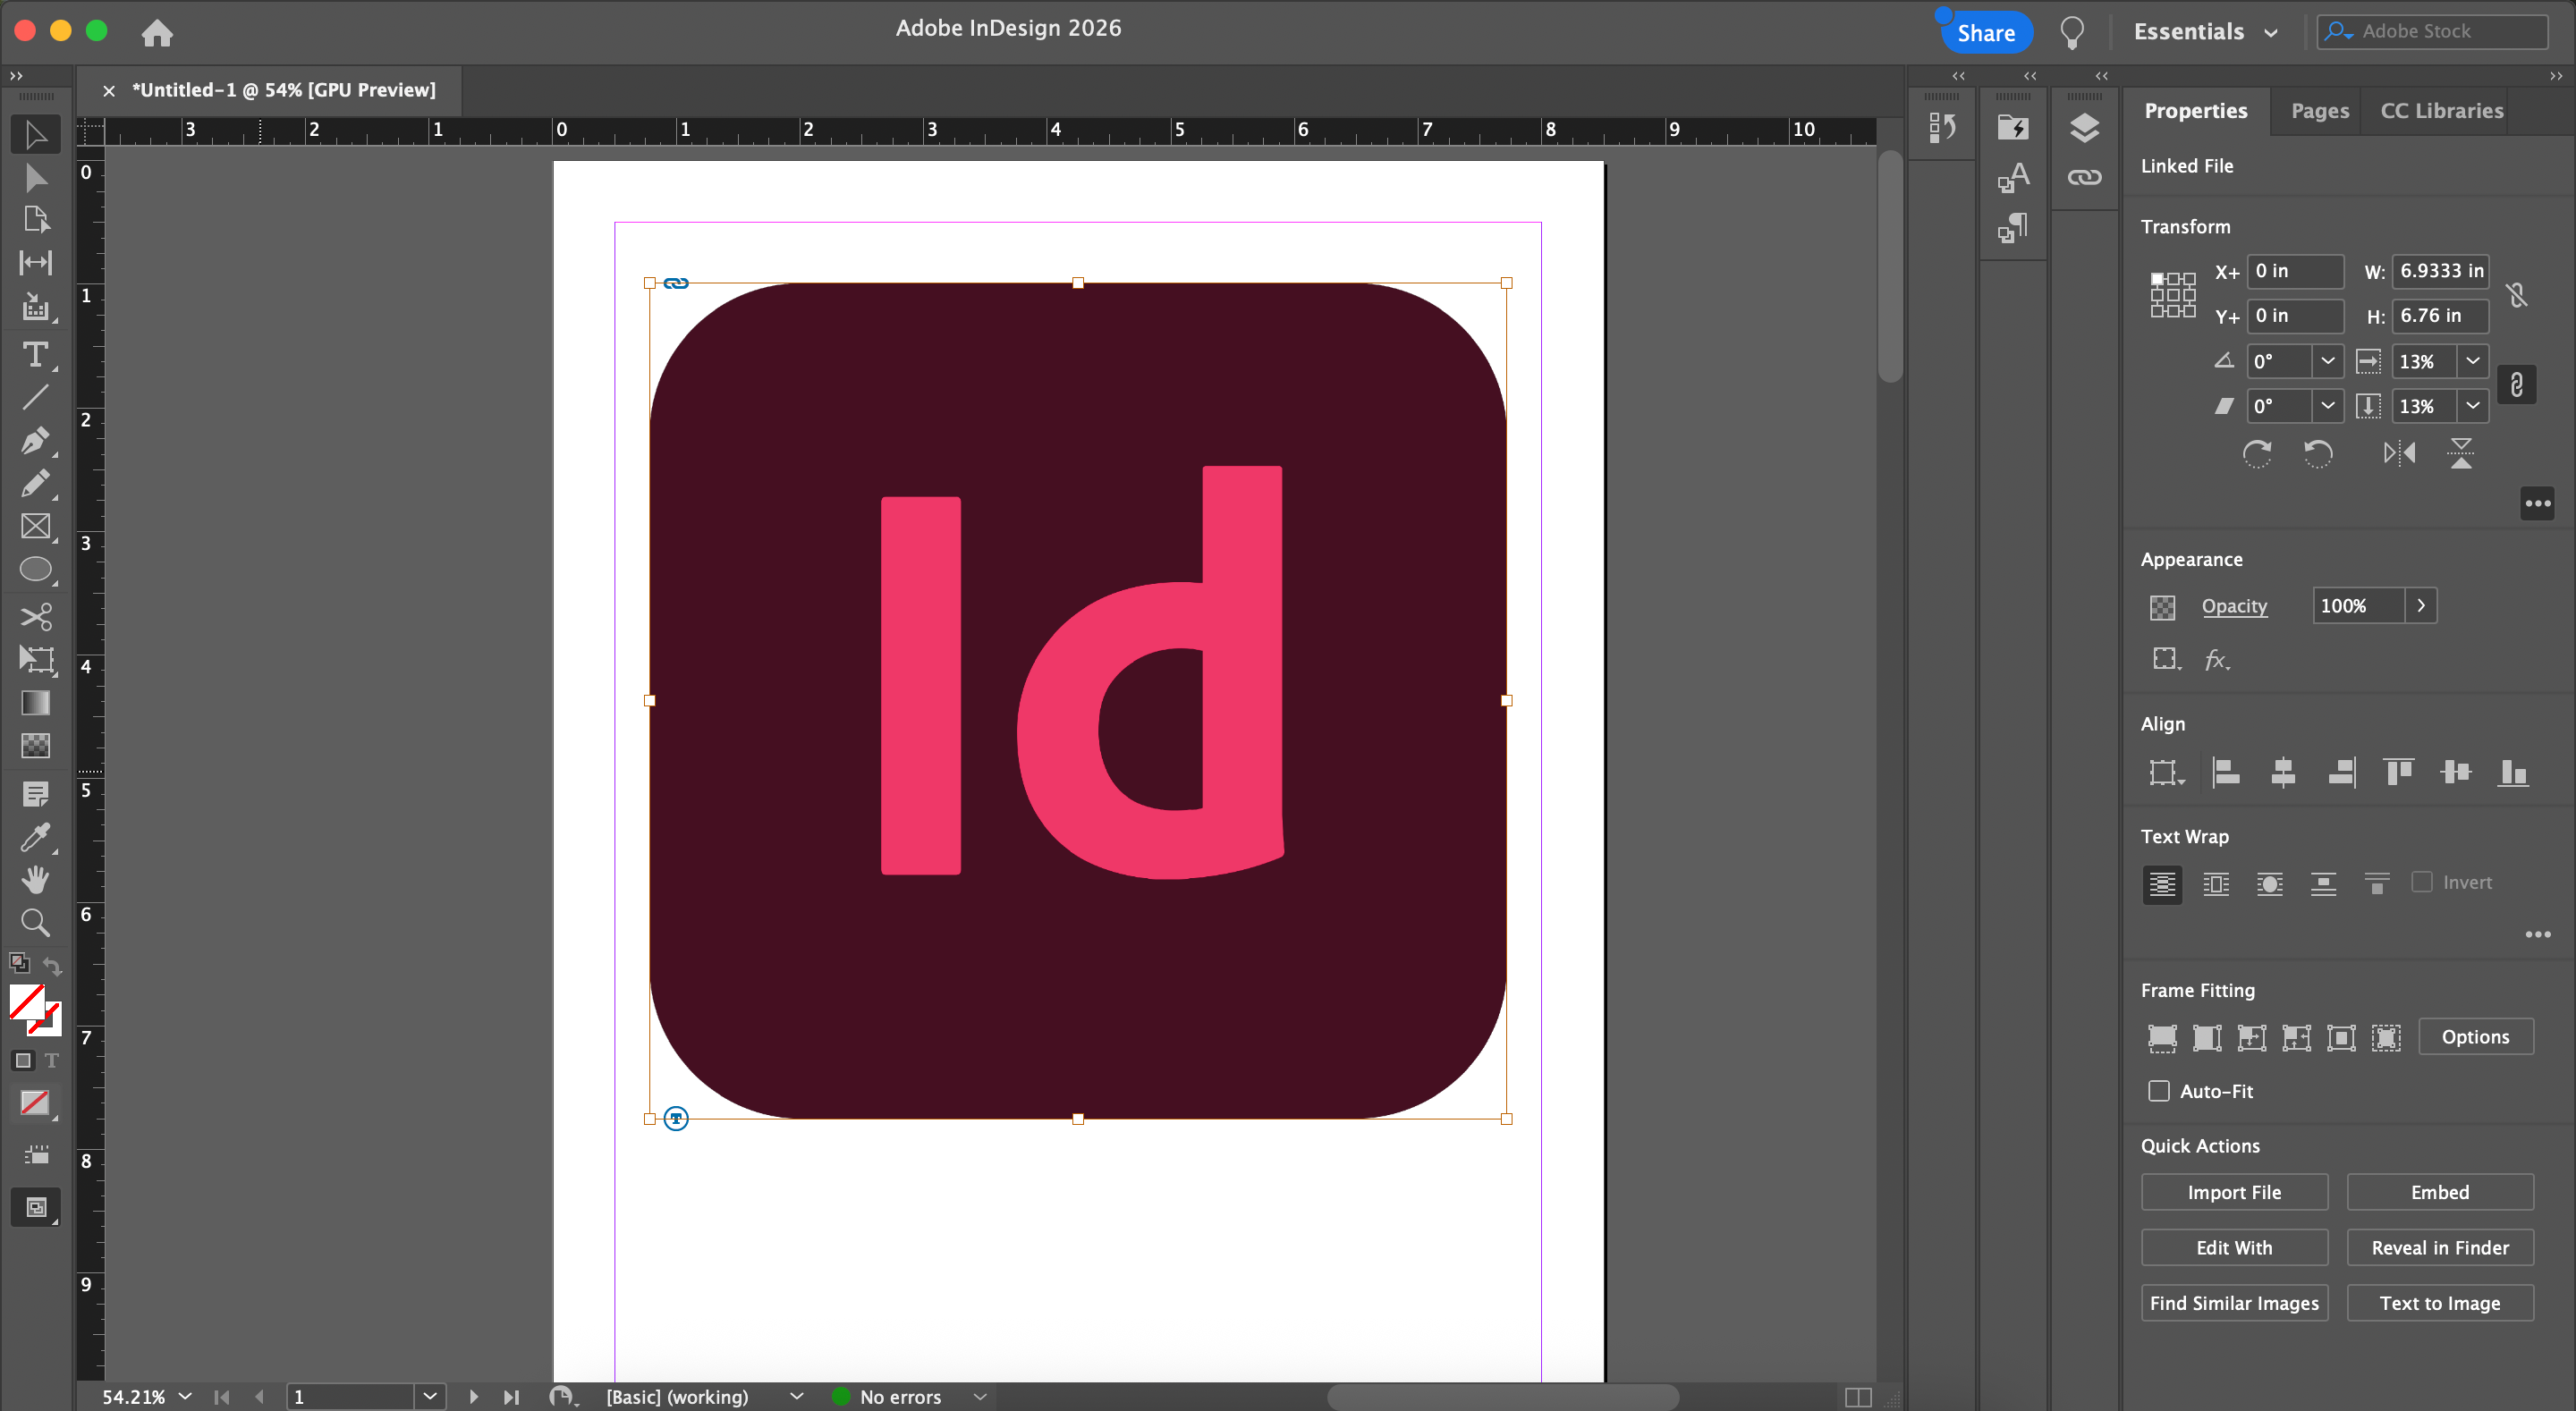This screenshot has height=1411, width=2576.
Task: Click the Embed button
Action: coord(2439,1192)
